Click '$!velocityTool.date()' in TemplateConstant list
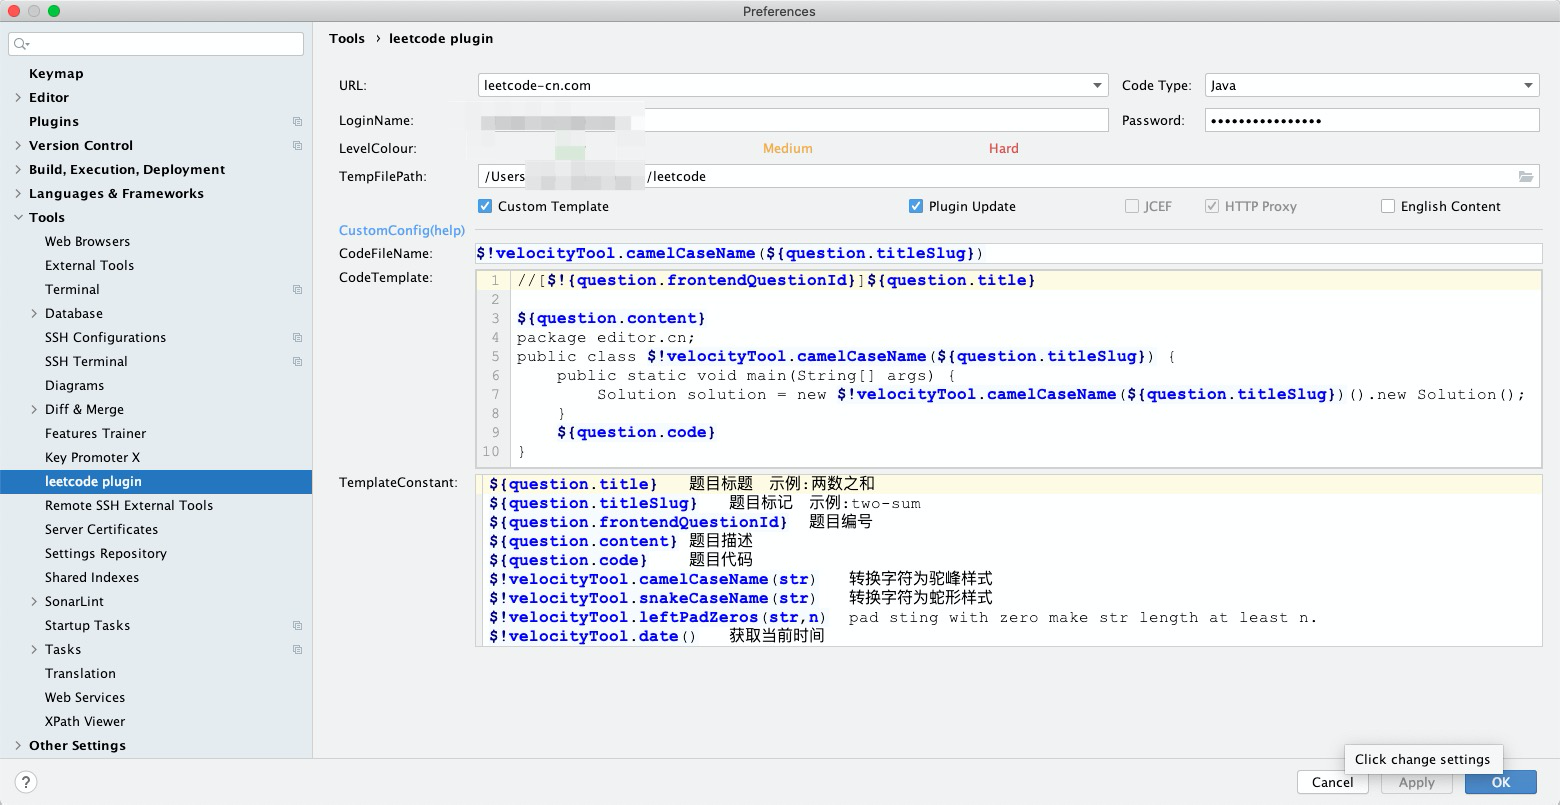Screen dimensions: 1560x805 [x=592, y=636]
